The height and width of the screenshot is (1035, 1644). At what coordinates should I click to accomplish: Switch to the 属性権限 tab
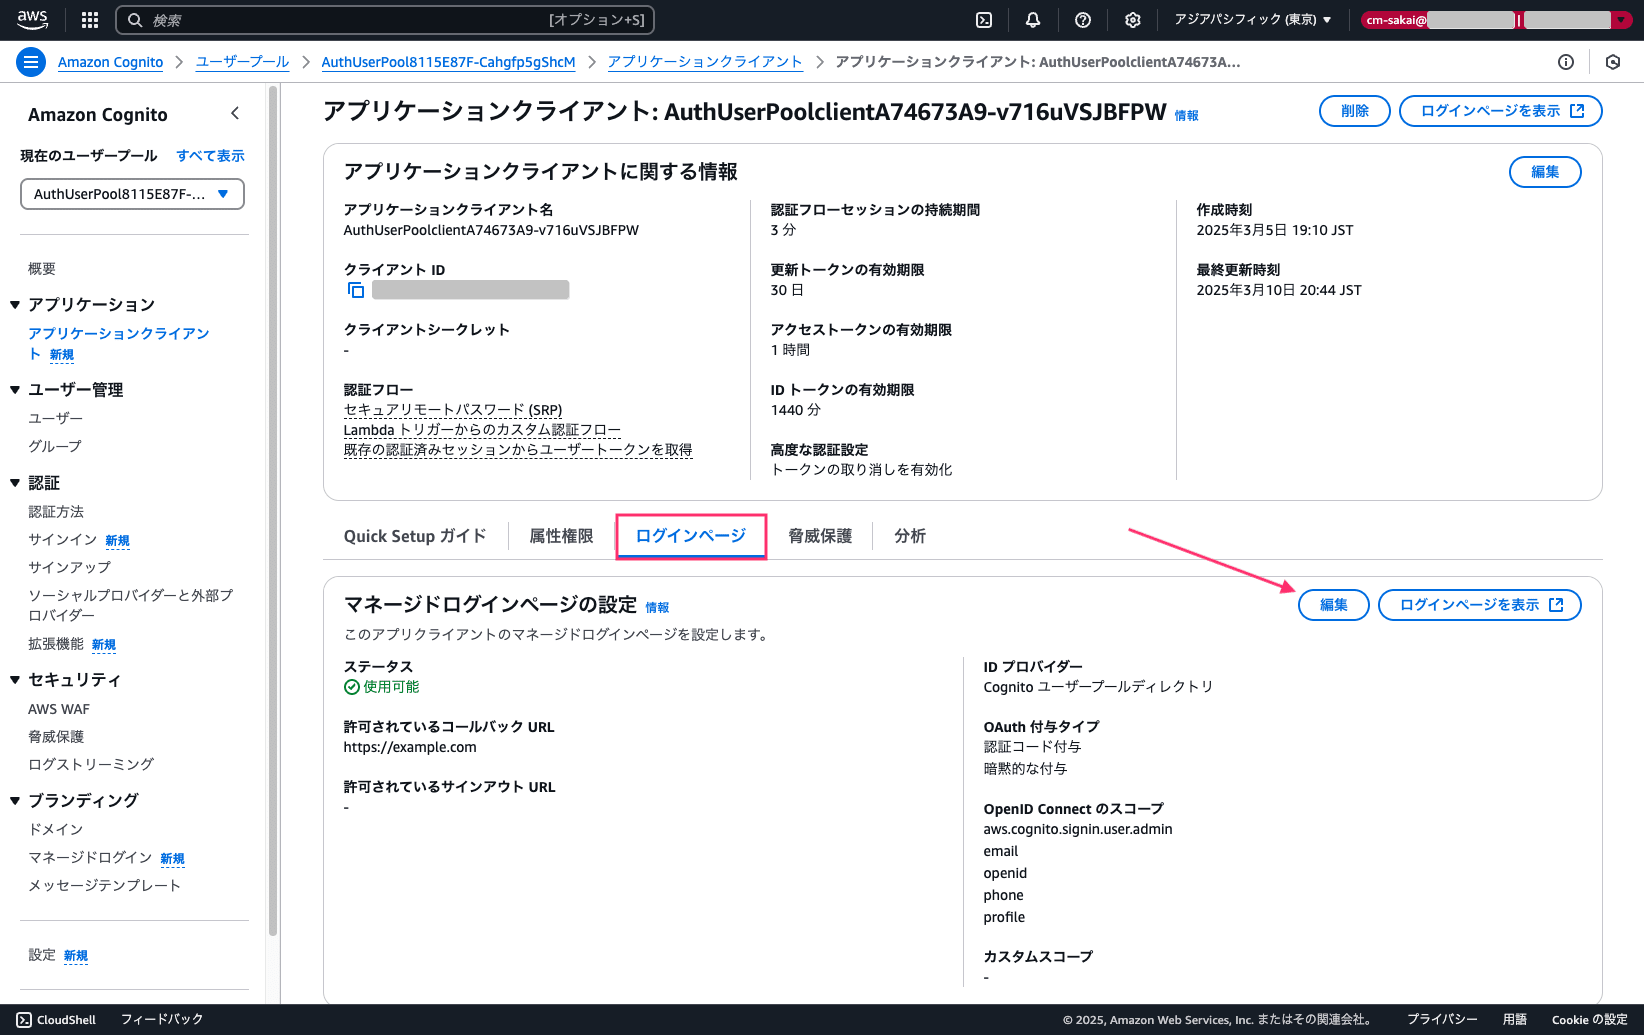(561, 536)
